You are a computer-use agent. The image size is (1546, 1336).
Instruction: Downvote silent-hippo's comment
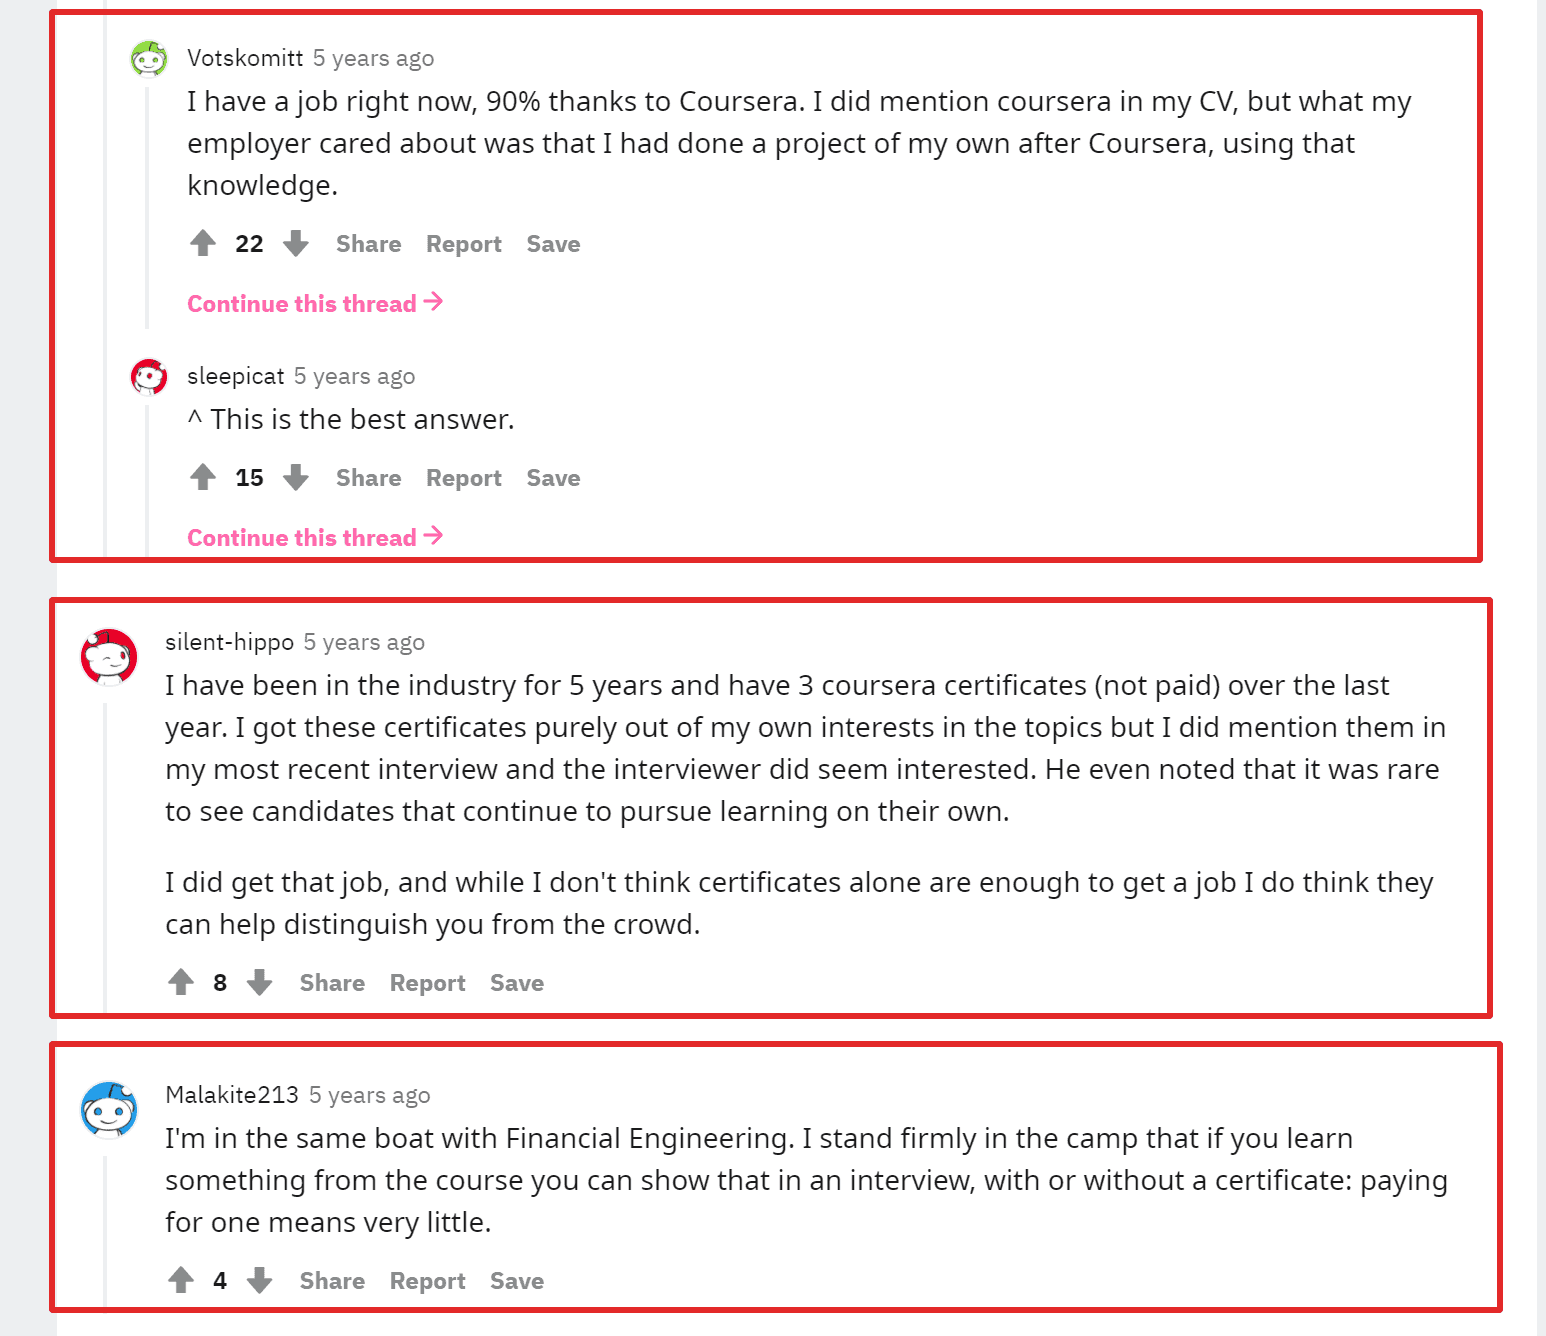click(260, 982)
